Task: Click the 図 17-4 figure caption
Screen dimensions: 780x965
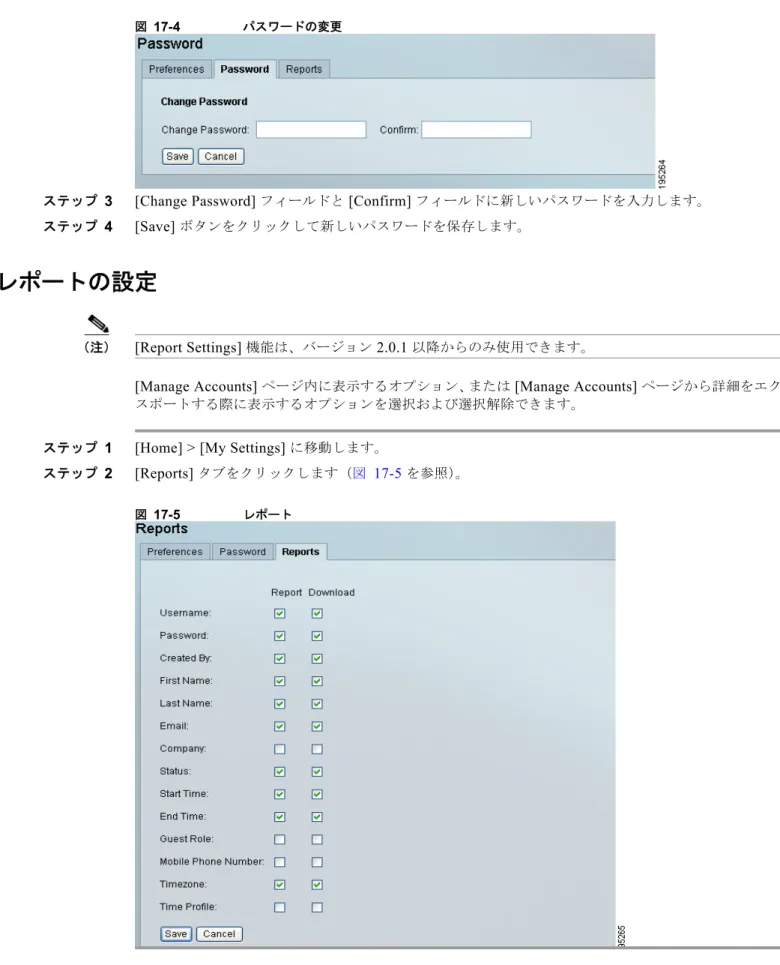Action: pos(238,26)
